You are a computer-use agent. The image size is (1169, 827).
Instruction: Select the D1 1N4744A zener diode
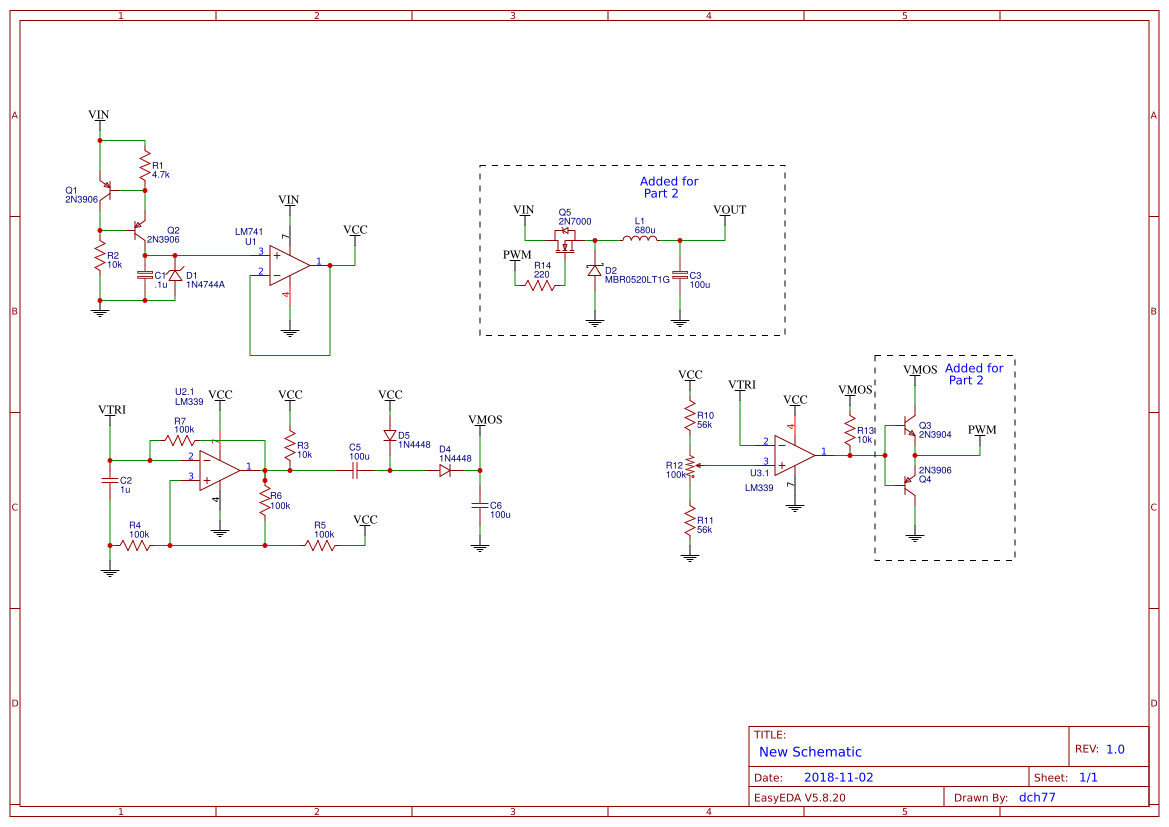176,275
